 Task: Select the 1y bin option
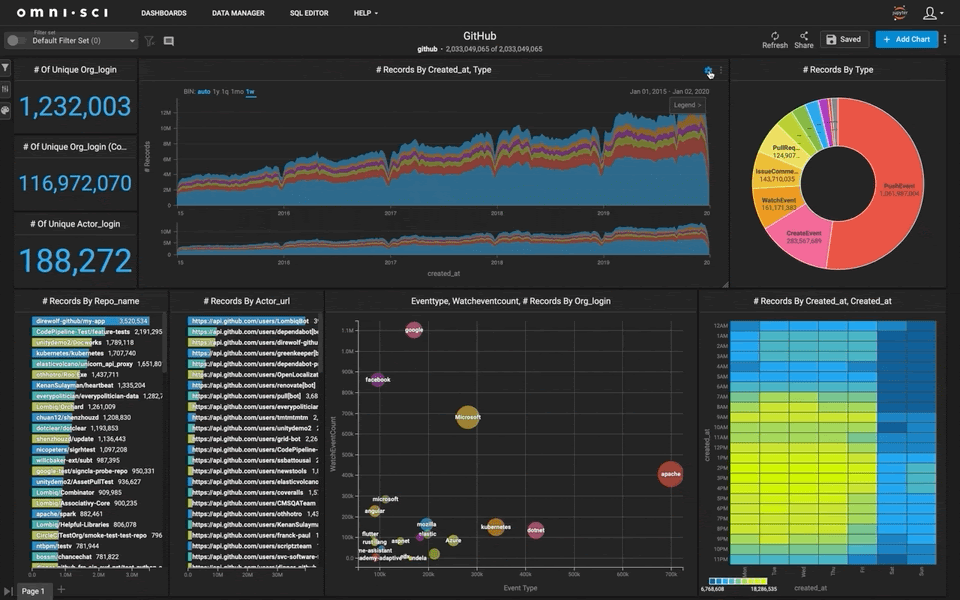216,92
